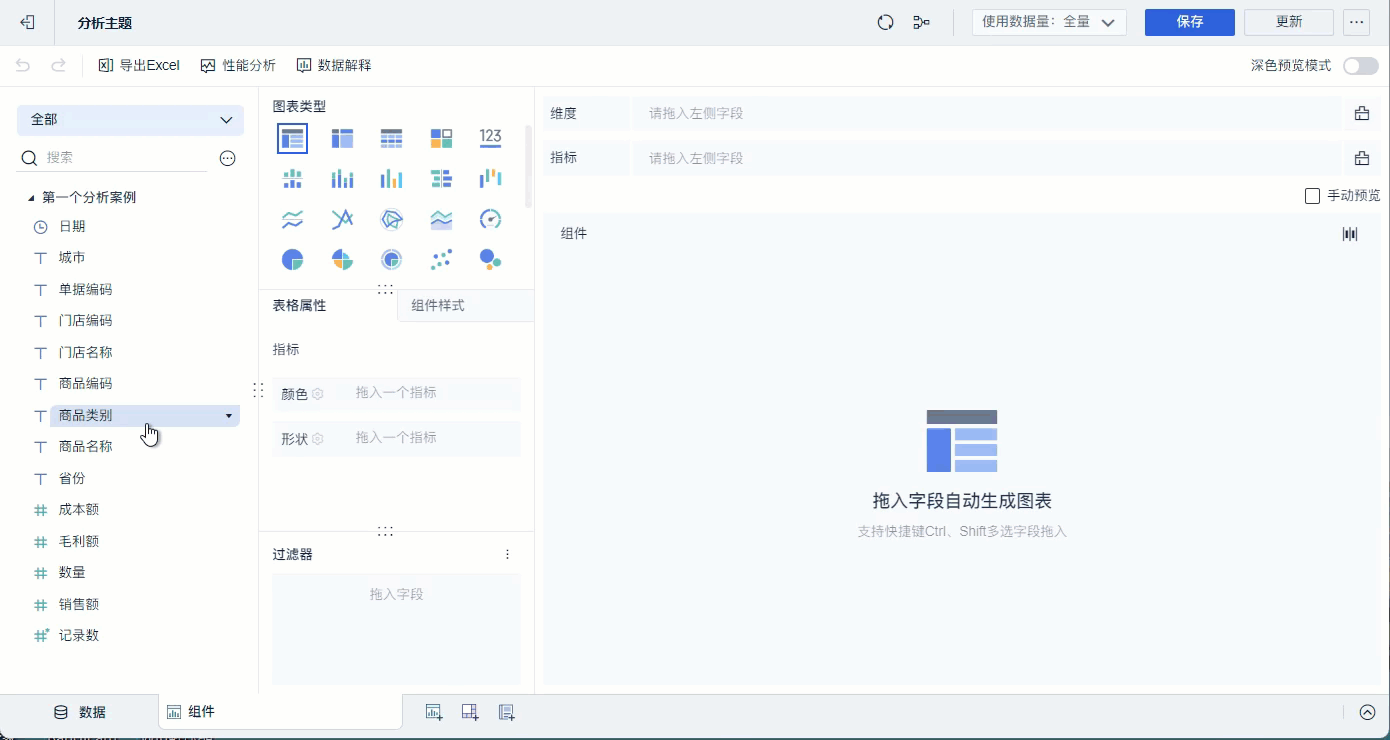Click the collapse arrow at bottom right
This screenshot has width=1390, height=740.
point(1368,712)
